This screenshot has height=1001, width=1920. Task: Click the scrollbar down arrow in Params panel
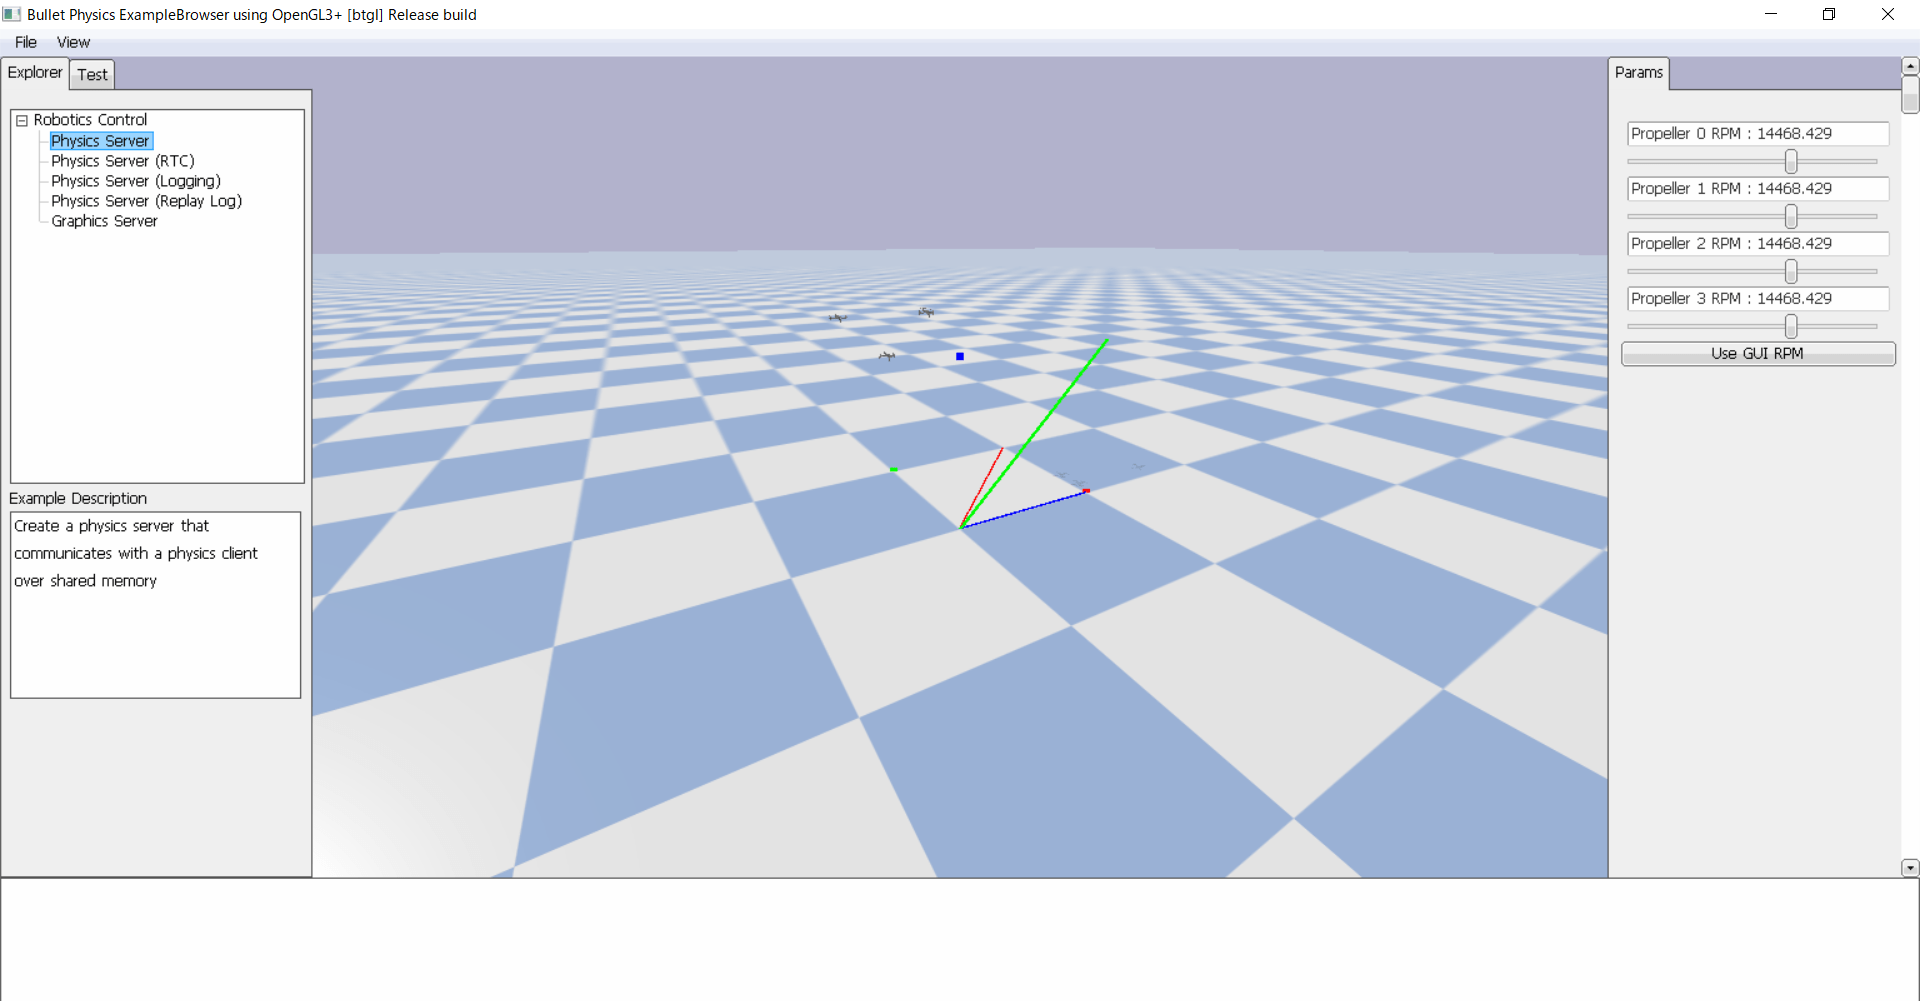pos(1910,868)
